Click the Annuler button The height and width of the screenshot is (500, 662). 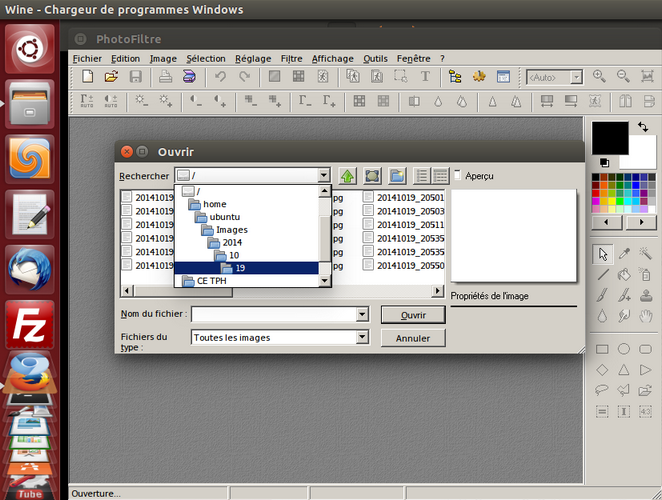413,338
